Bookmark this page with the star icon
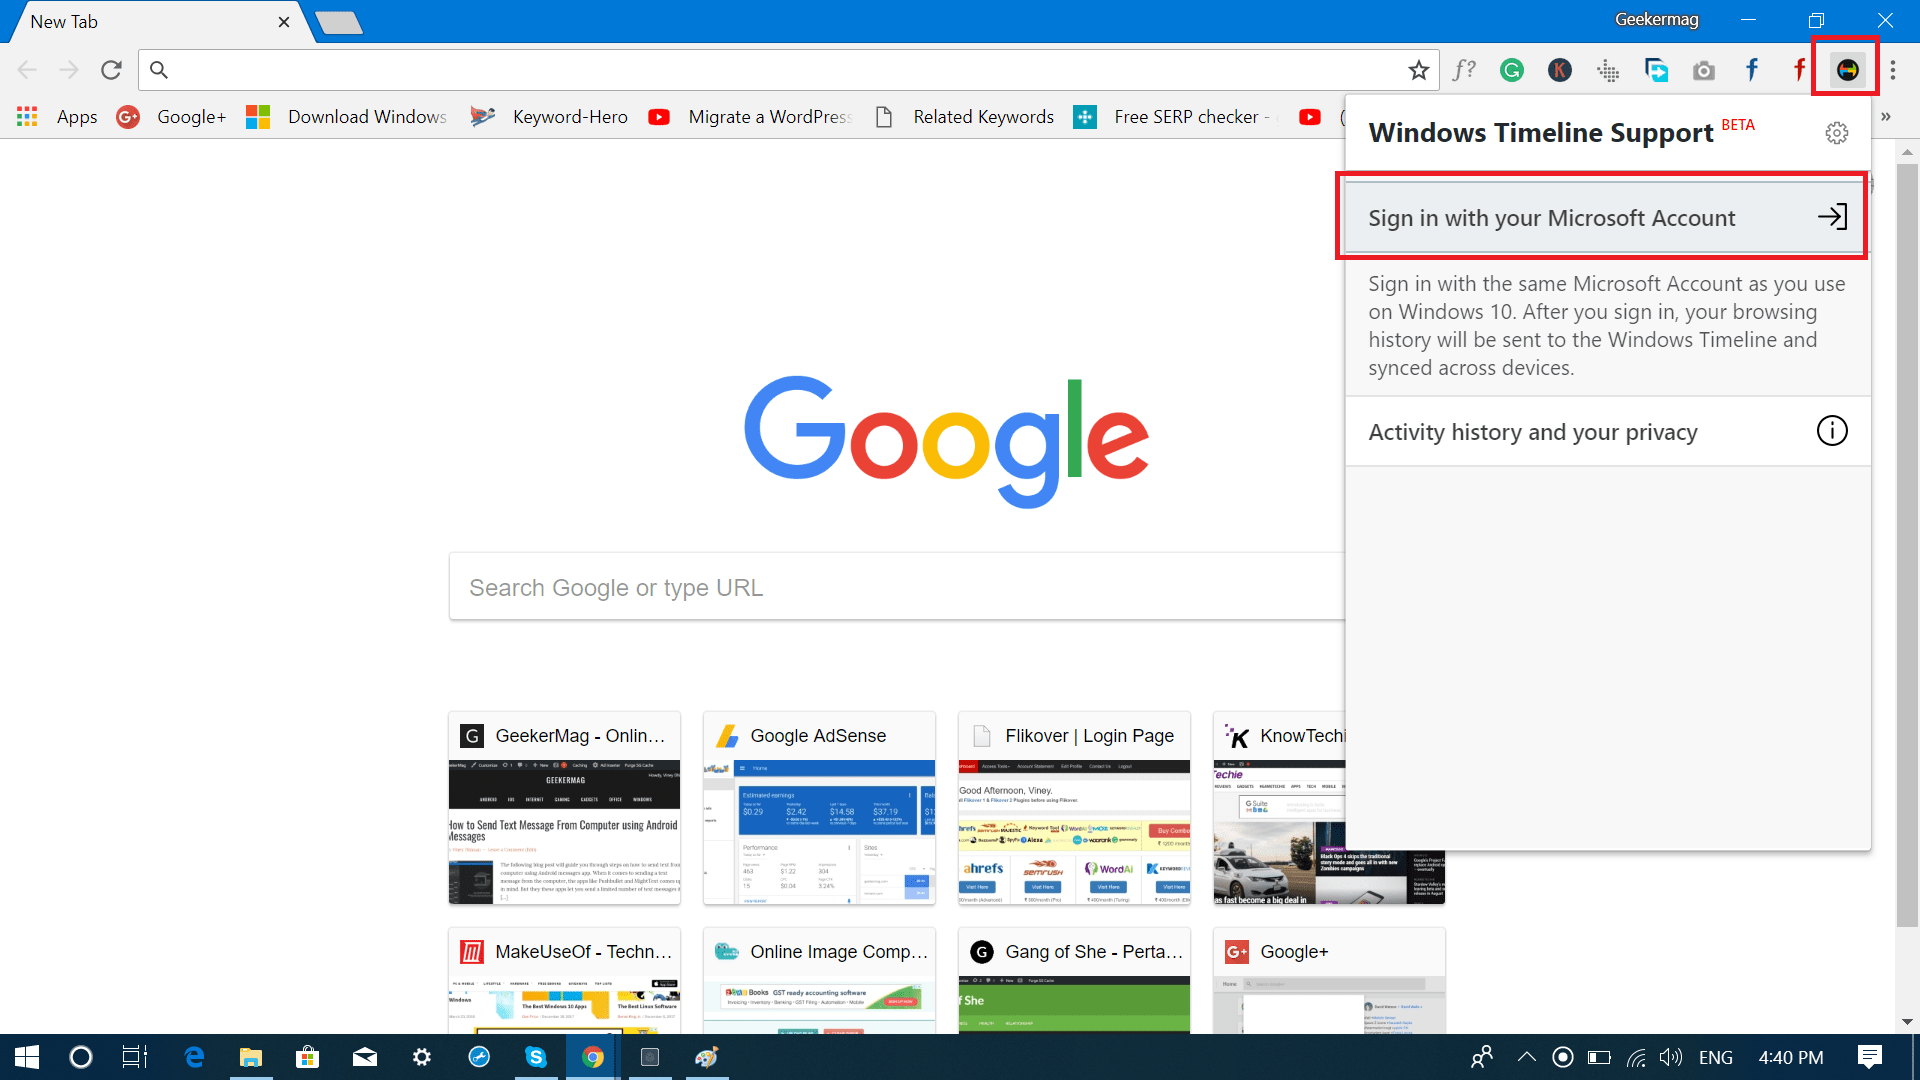 (1419, 70)
